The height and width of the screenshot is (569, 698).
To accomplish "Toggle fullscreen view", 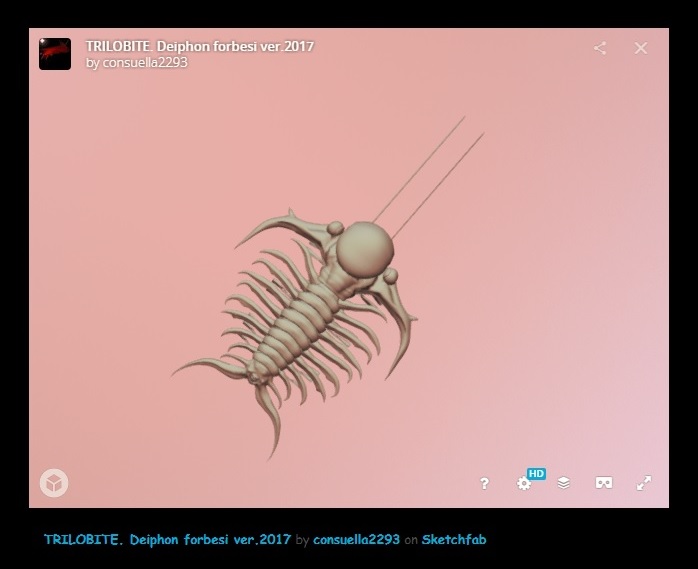I will pyautogui.click(x=644, y=483).
